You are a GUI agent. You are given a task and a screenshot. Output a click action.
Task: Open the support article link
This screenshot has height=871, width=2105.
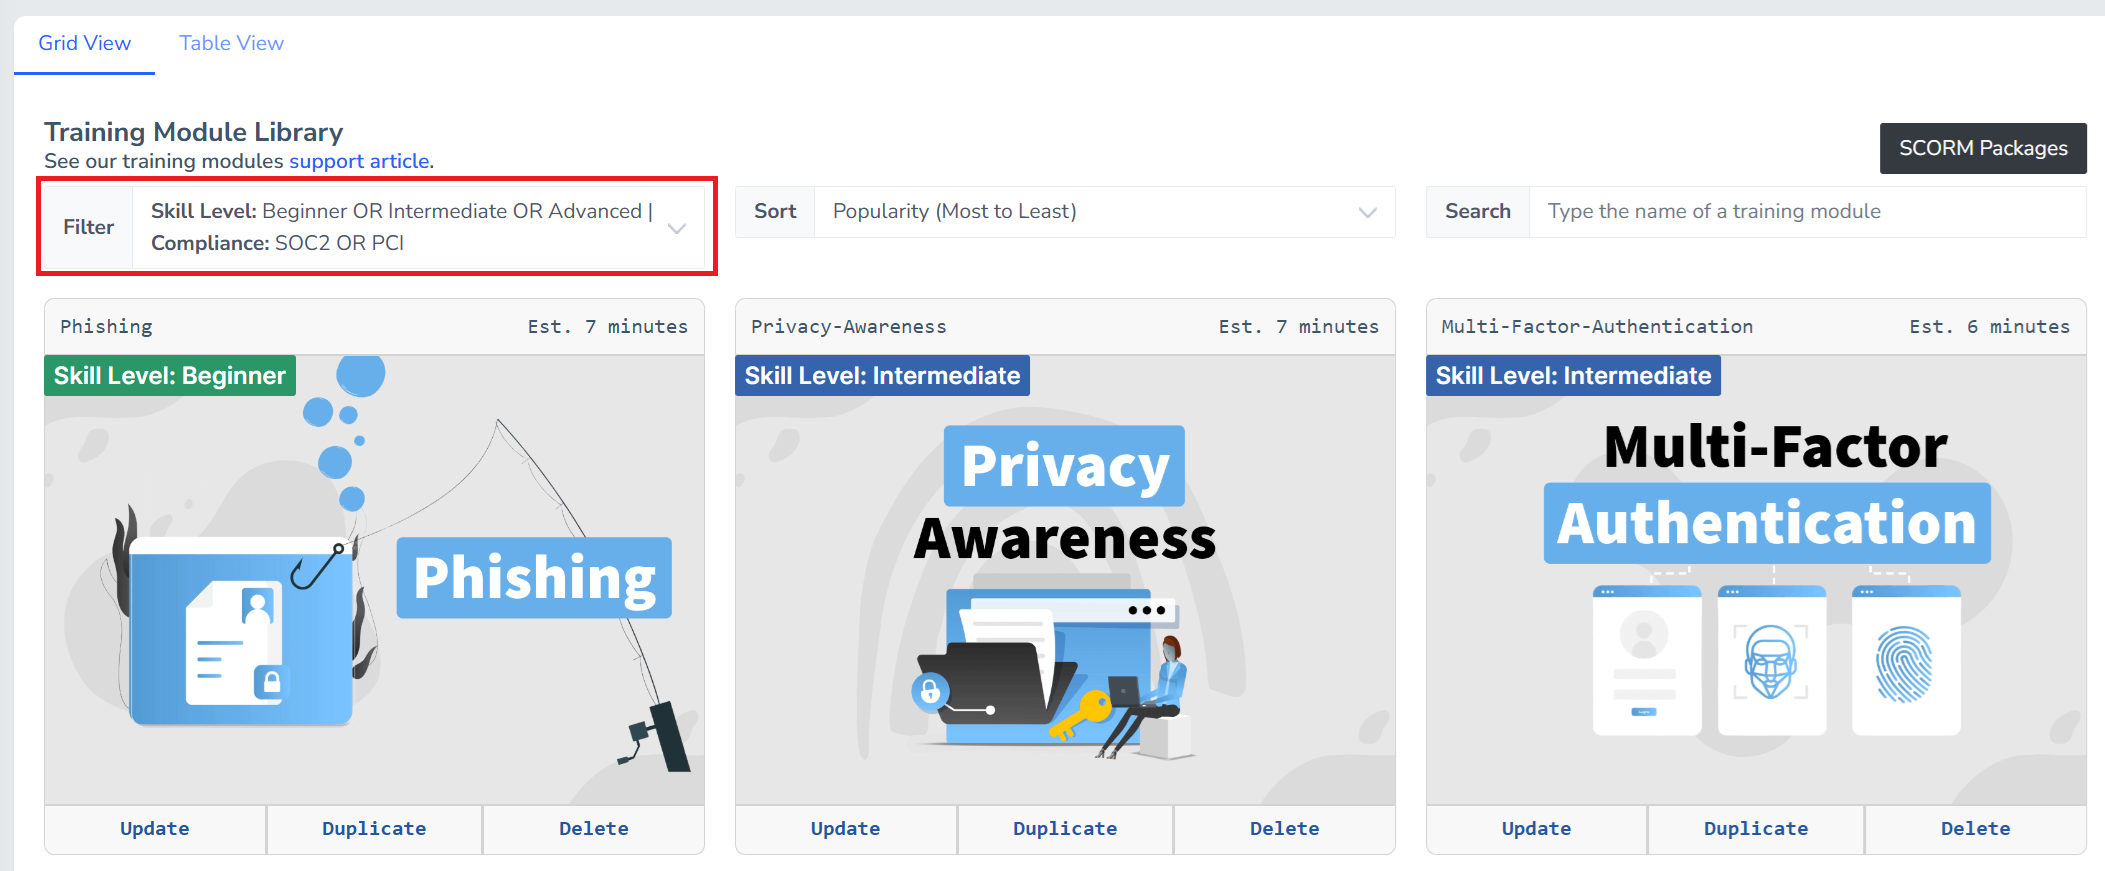359,161
